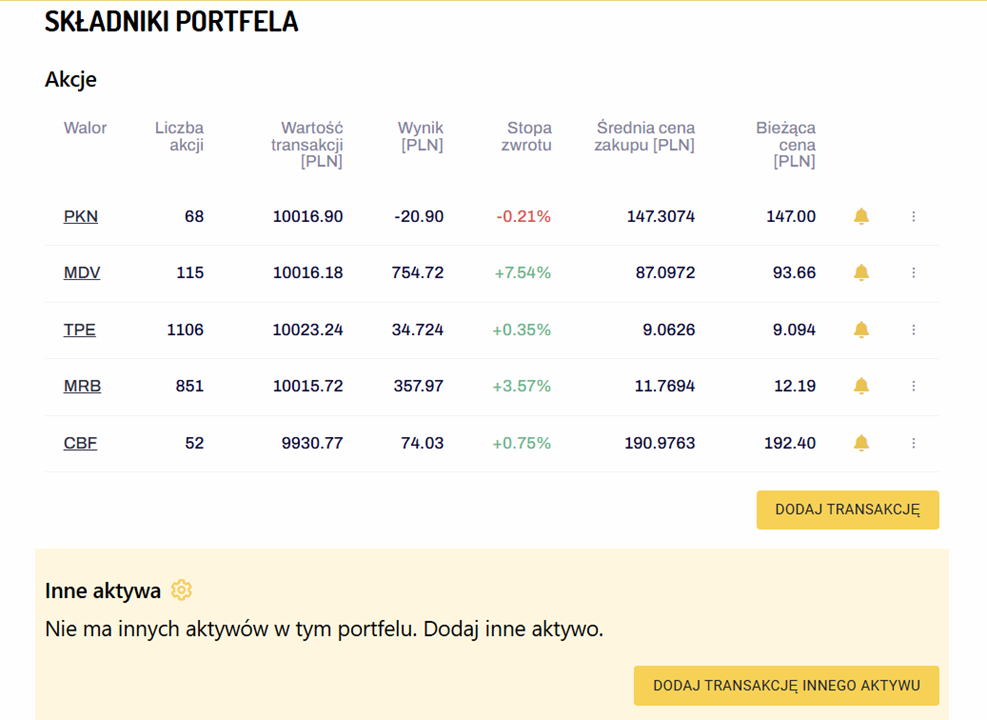Show more options for MRB row
The image size is (987, 720).
pos(913,386)
